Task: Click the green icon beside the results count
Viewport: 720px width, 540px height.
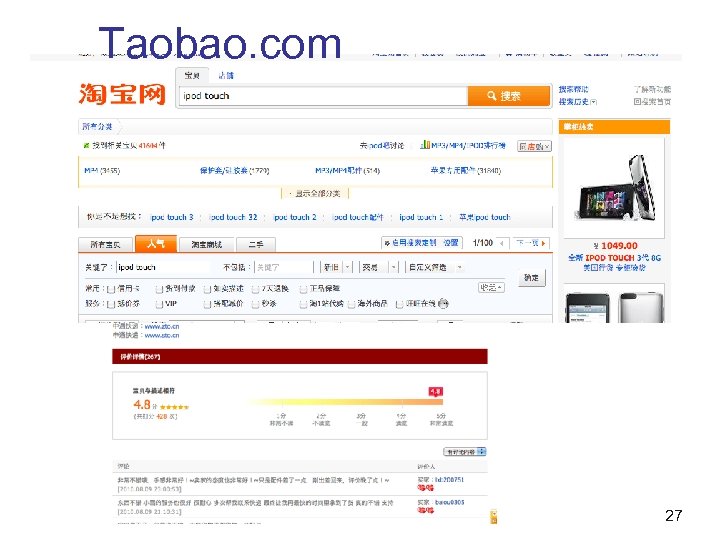Action: point(86,146)
